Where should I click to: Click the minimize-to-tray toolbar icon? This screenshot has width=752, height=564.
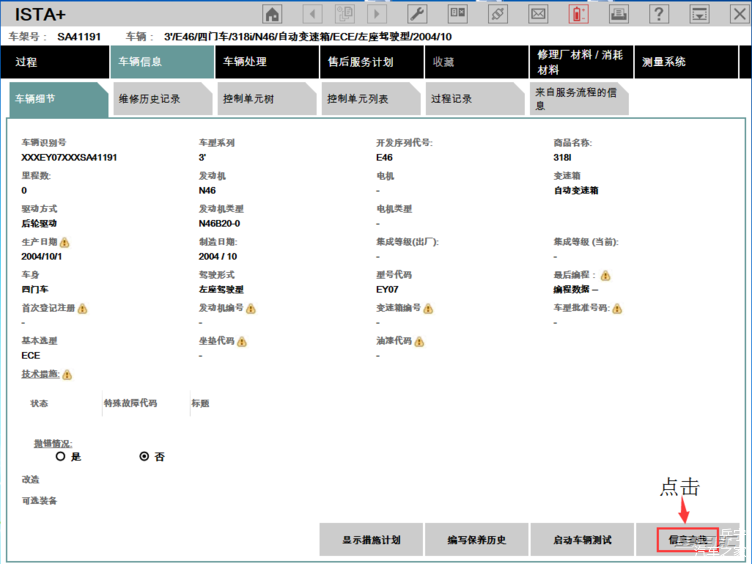(x=699, y=14)
